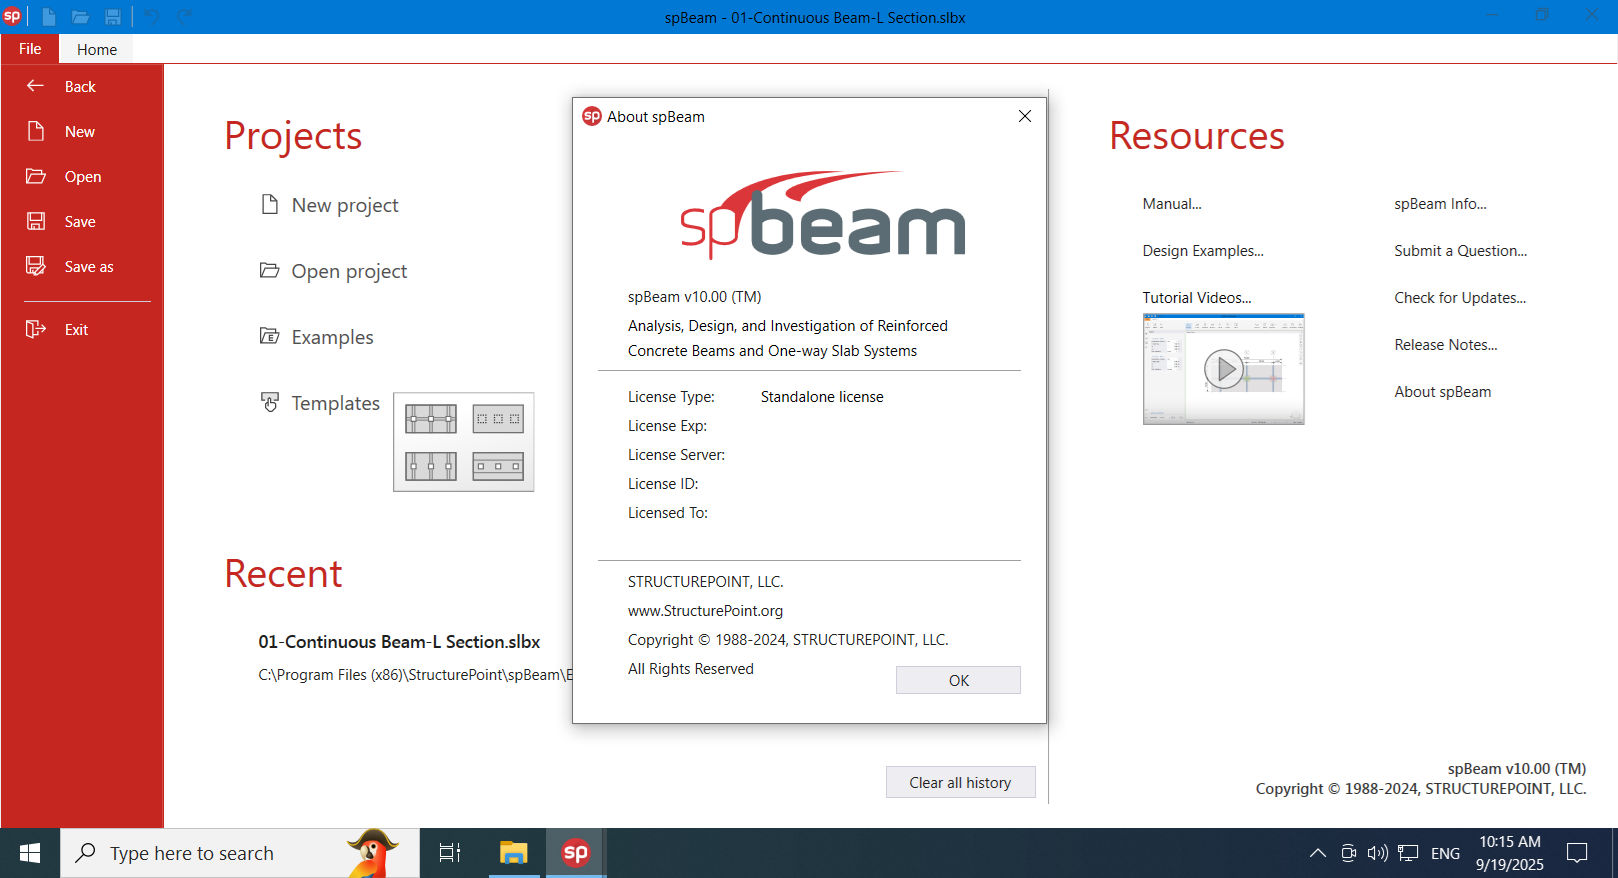Select the top-left beam template thumbnail

tap(430, 418)
